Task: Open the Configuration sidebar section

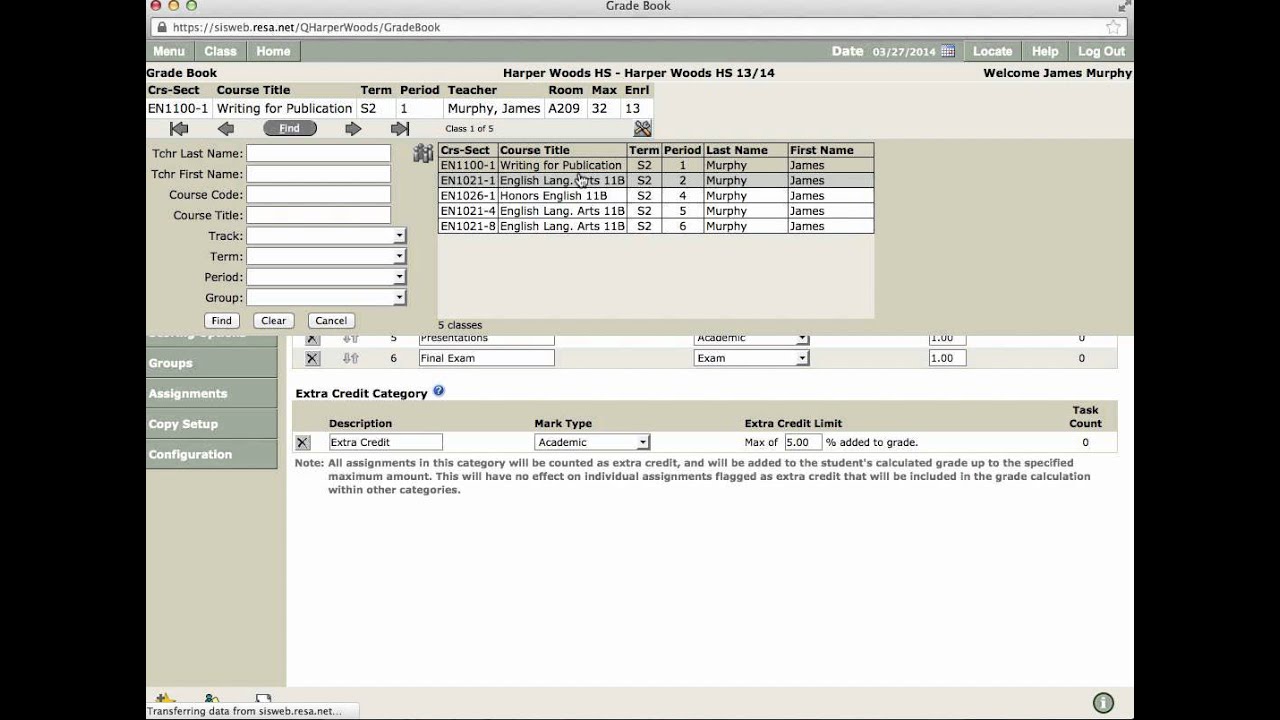Action: [x=212, y=454]
